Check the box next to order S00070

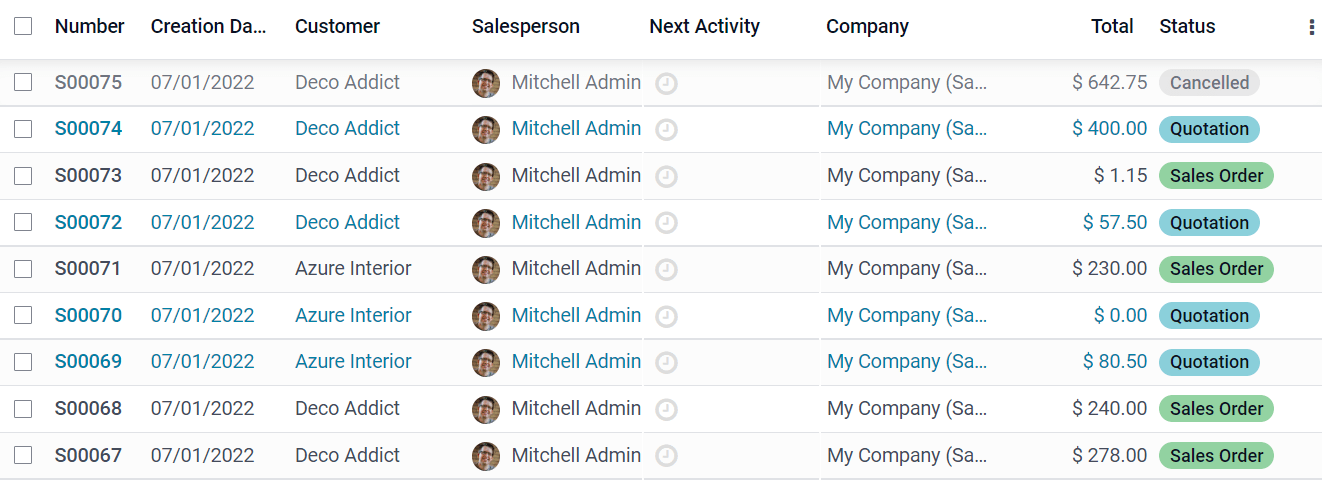pos(23,316)
